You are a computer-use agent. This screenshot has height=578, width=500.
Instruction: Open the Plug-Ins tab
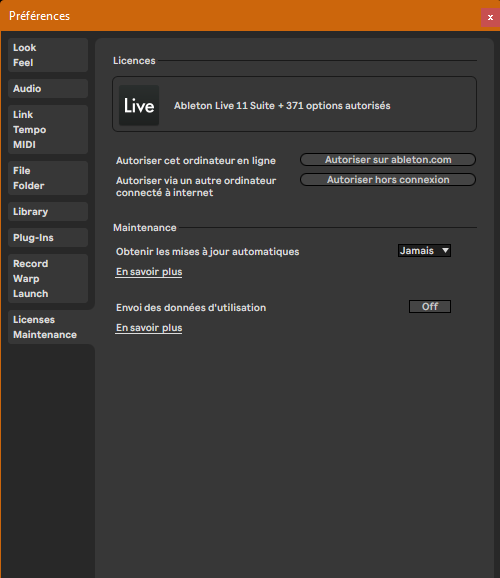48,238
